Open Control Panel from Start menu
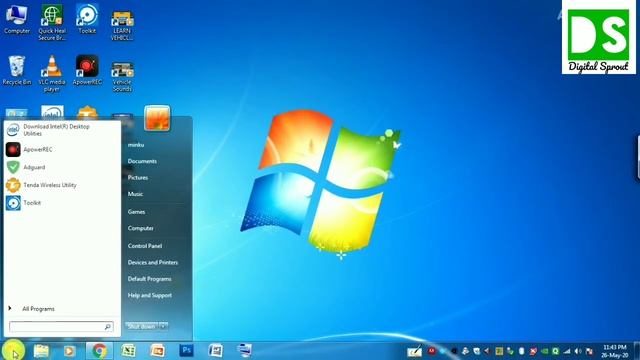The image size is (640, 360). click(144, 246)
